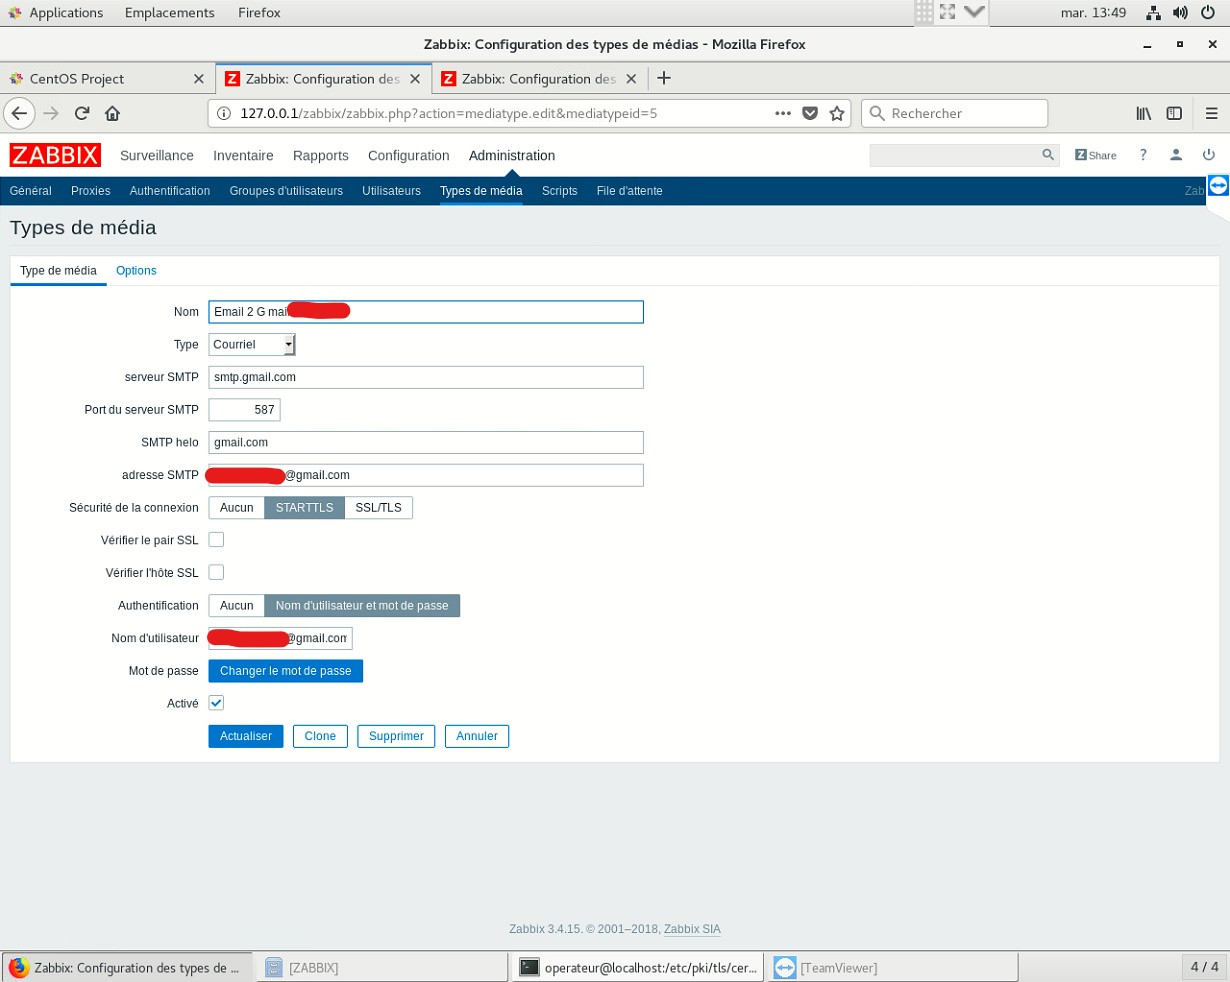Image resolution: width=1230 pixels, height=982 pixels.
Task: Select STARTTLS connection security
Action: [x=305, y=508]
